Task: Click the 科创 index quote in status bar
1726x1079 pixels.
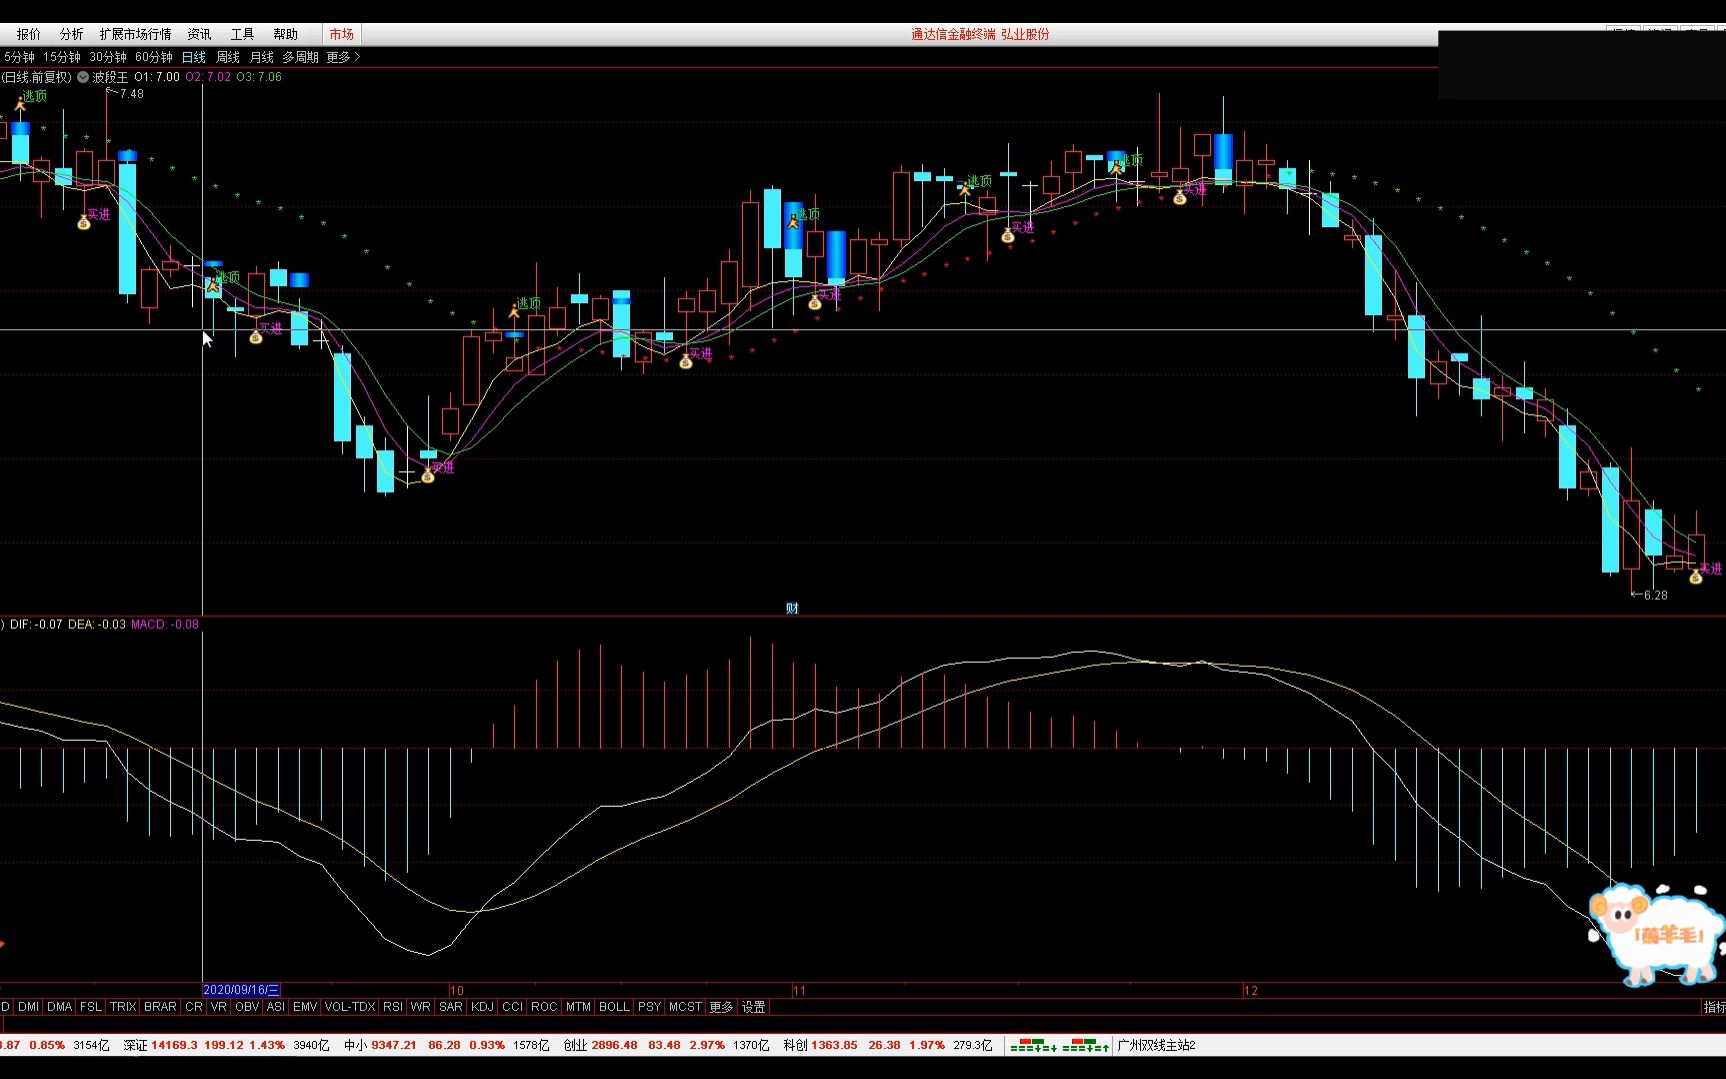Action: 888,1045
